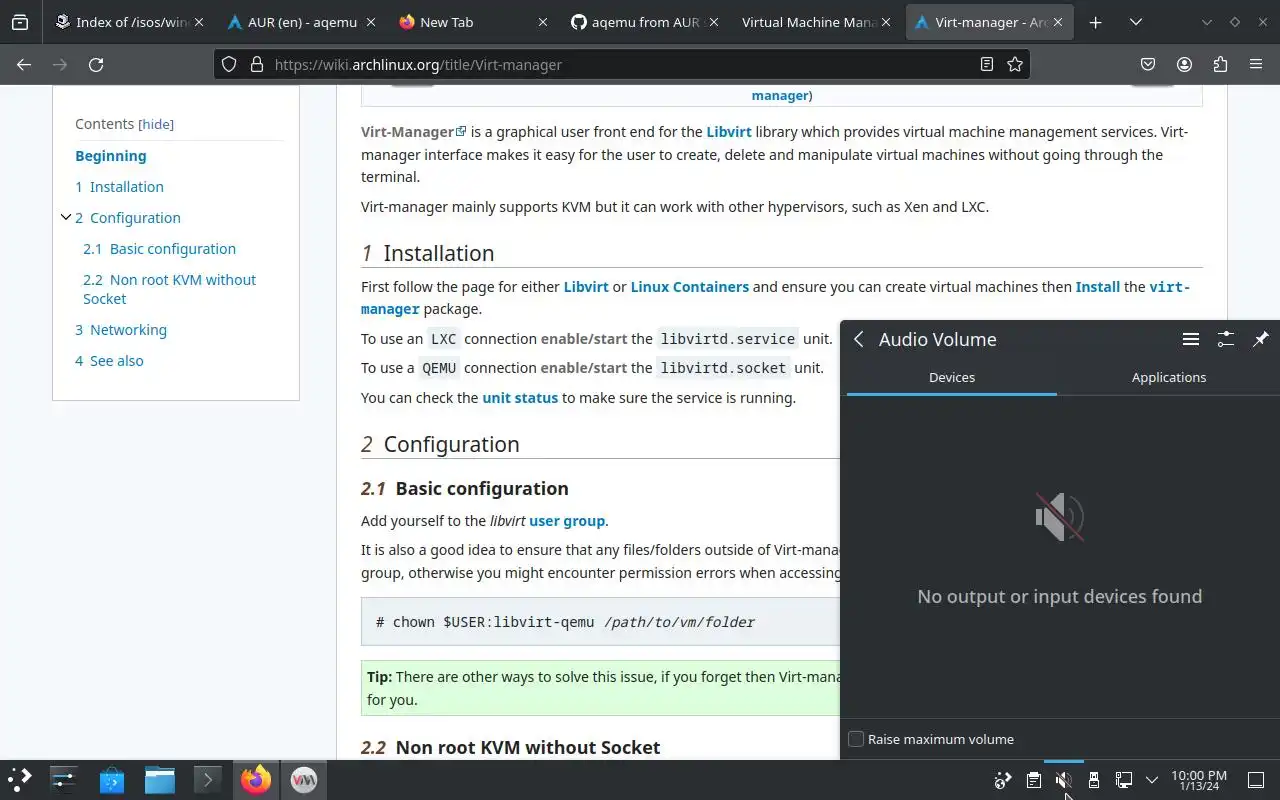Open Firefox View tab overview icon
1280x800 pixels.
coord(20,22)
